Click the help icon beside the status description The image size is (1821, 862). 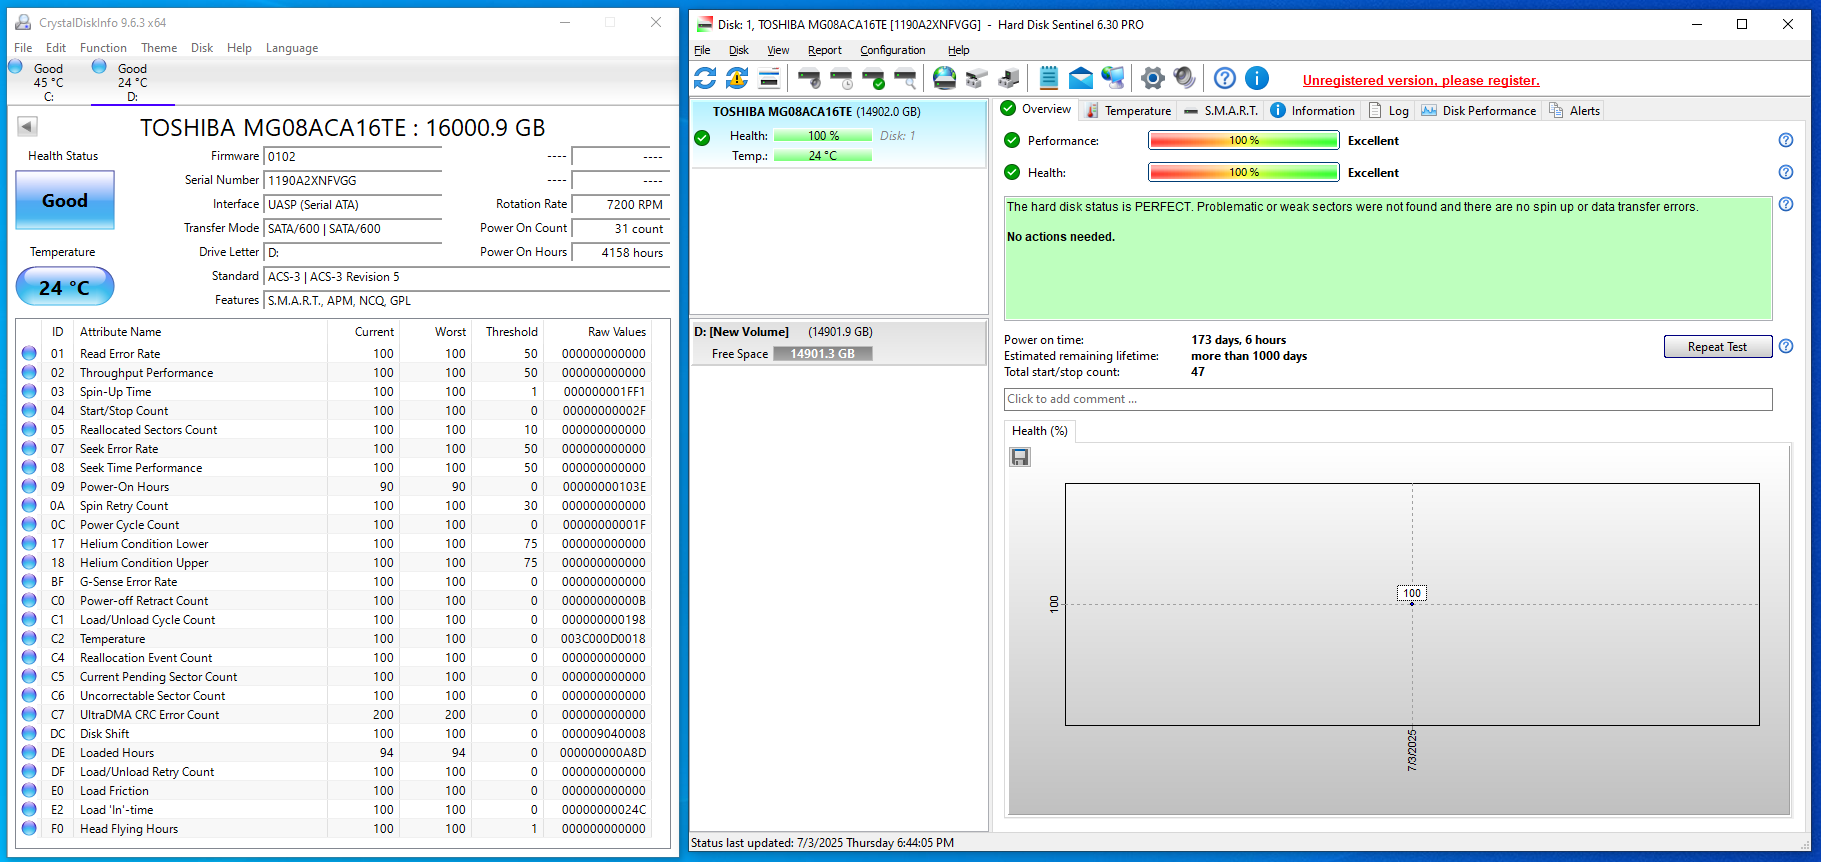1786,204
